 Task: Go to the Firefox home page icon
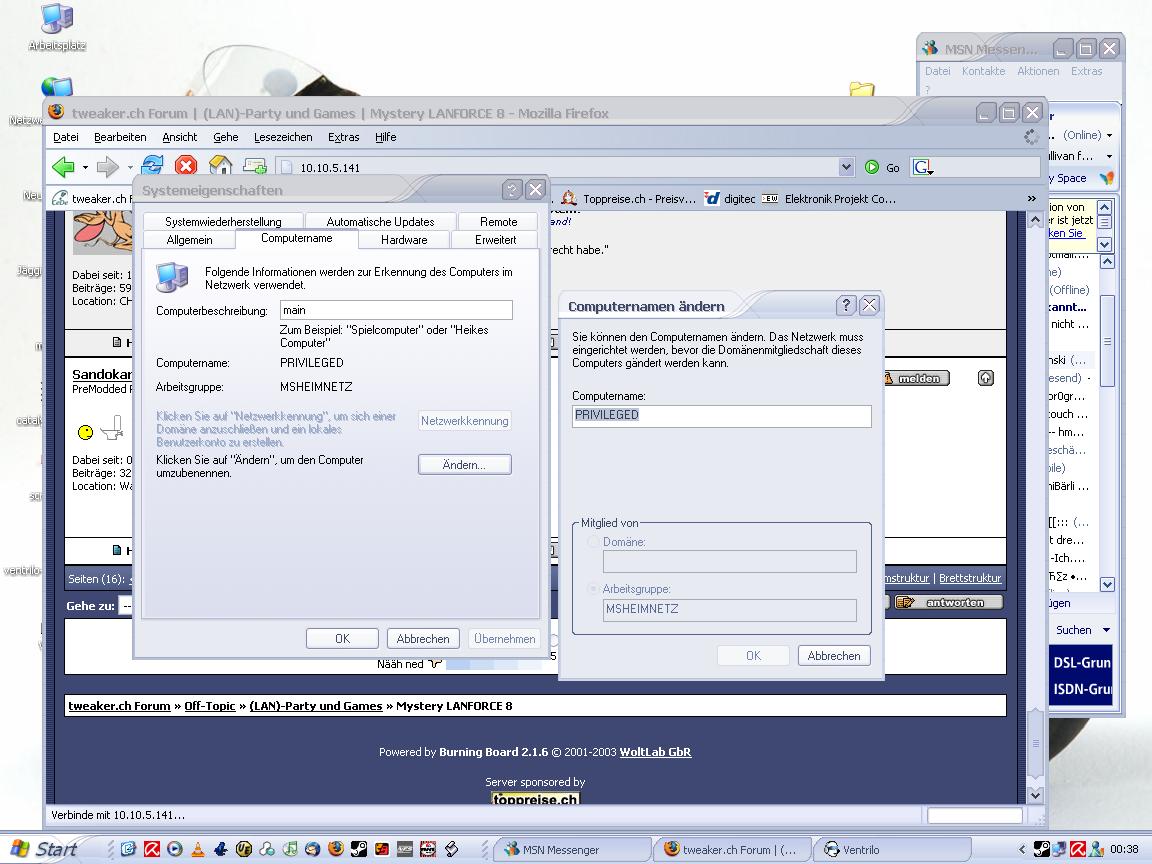(x=220, y=167)
